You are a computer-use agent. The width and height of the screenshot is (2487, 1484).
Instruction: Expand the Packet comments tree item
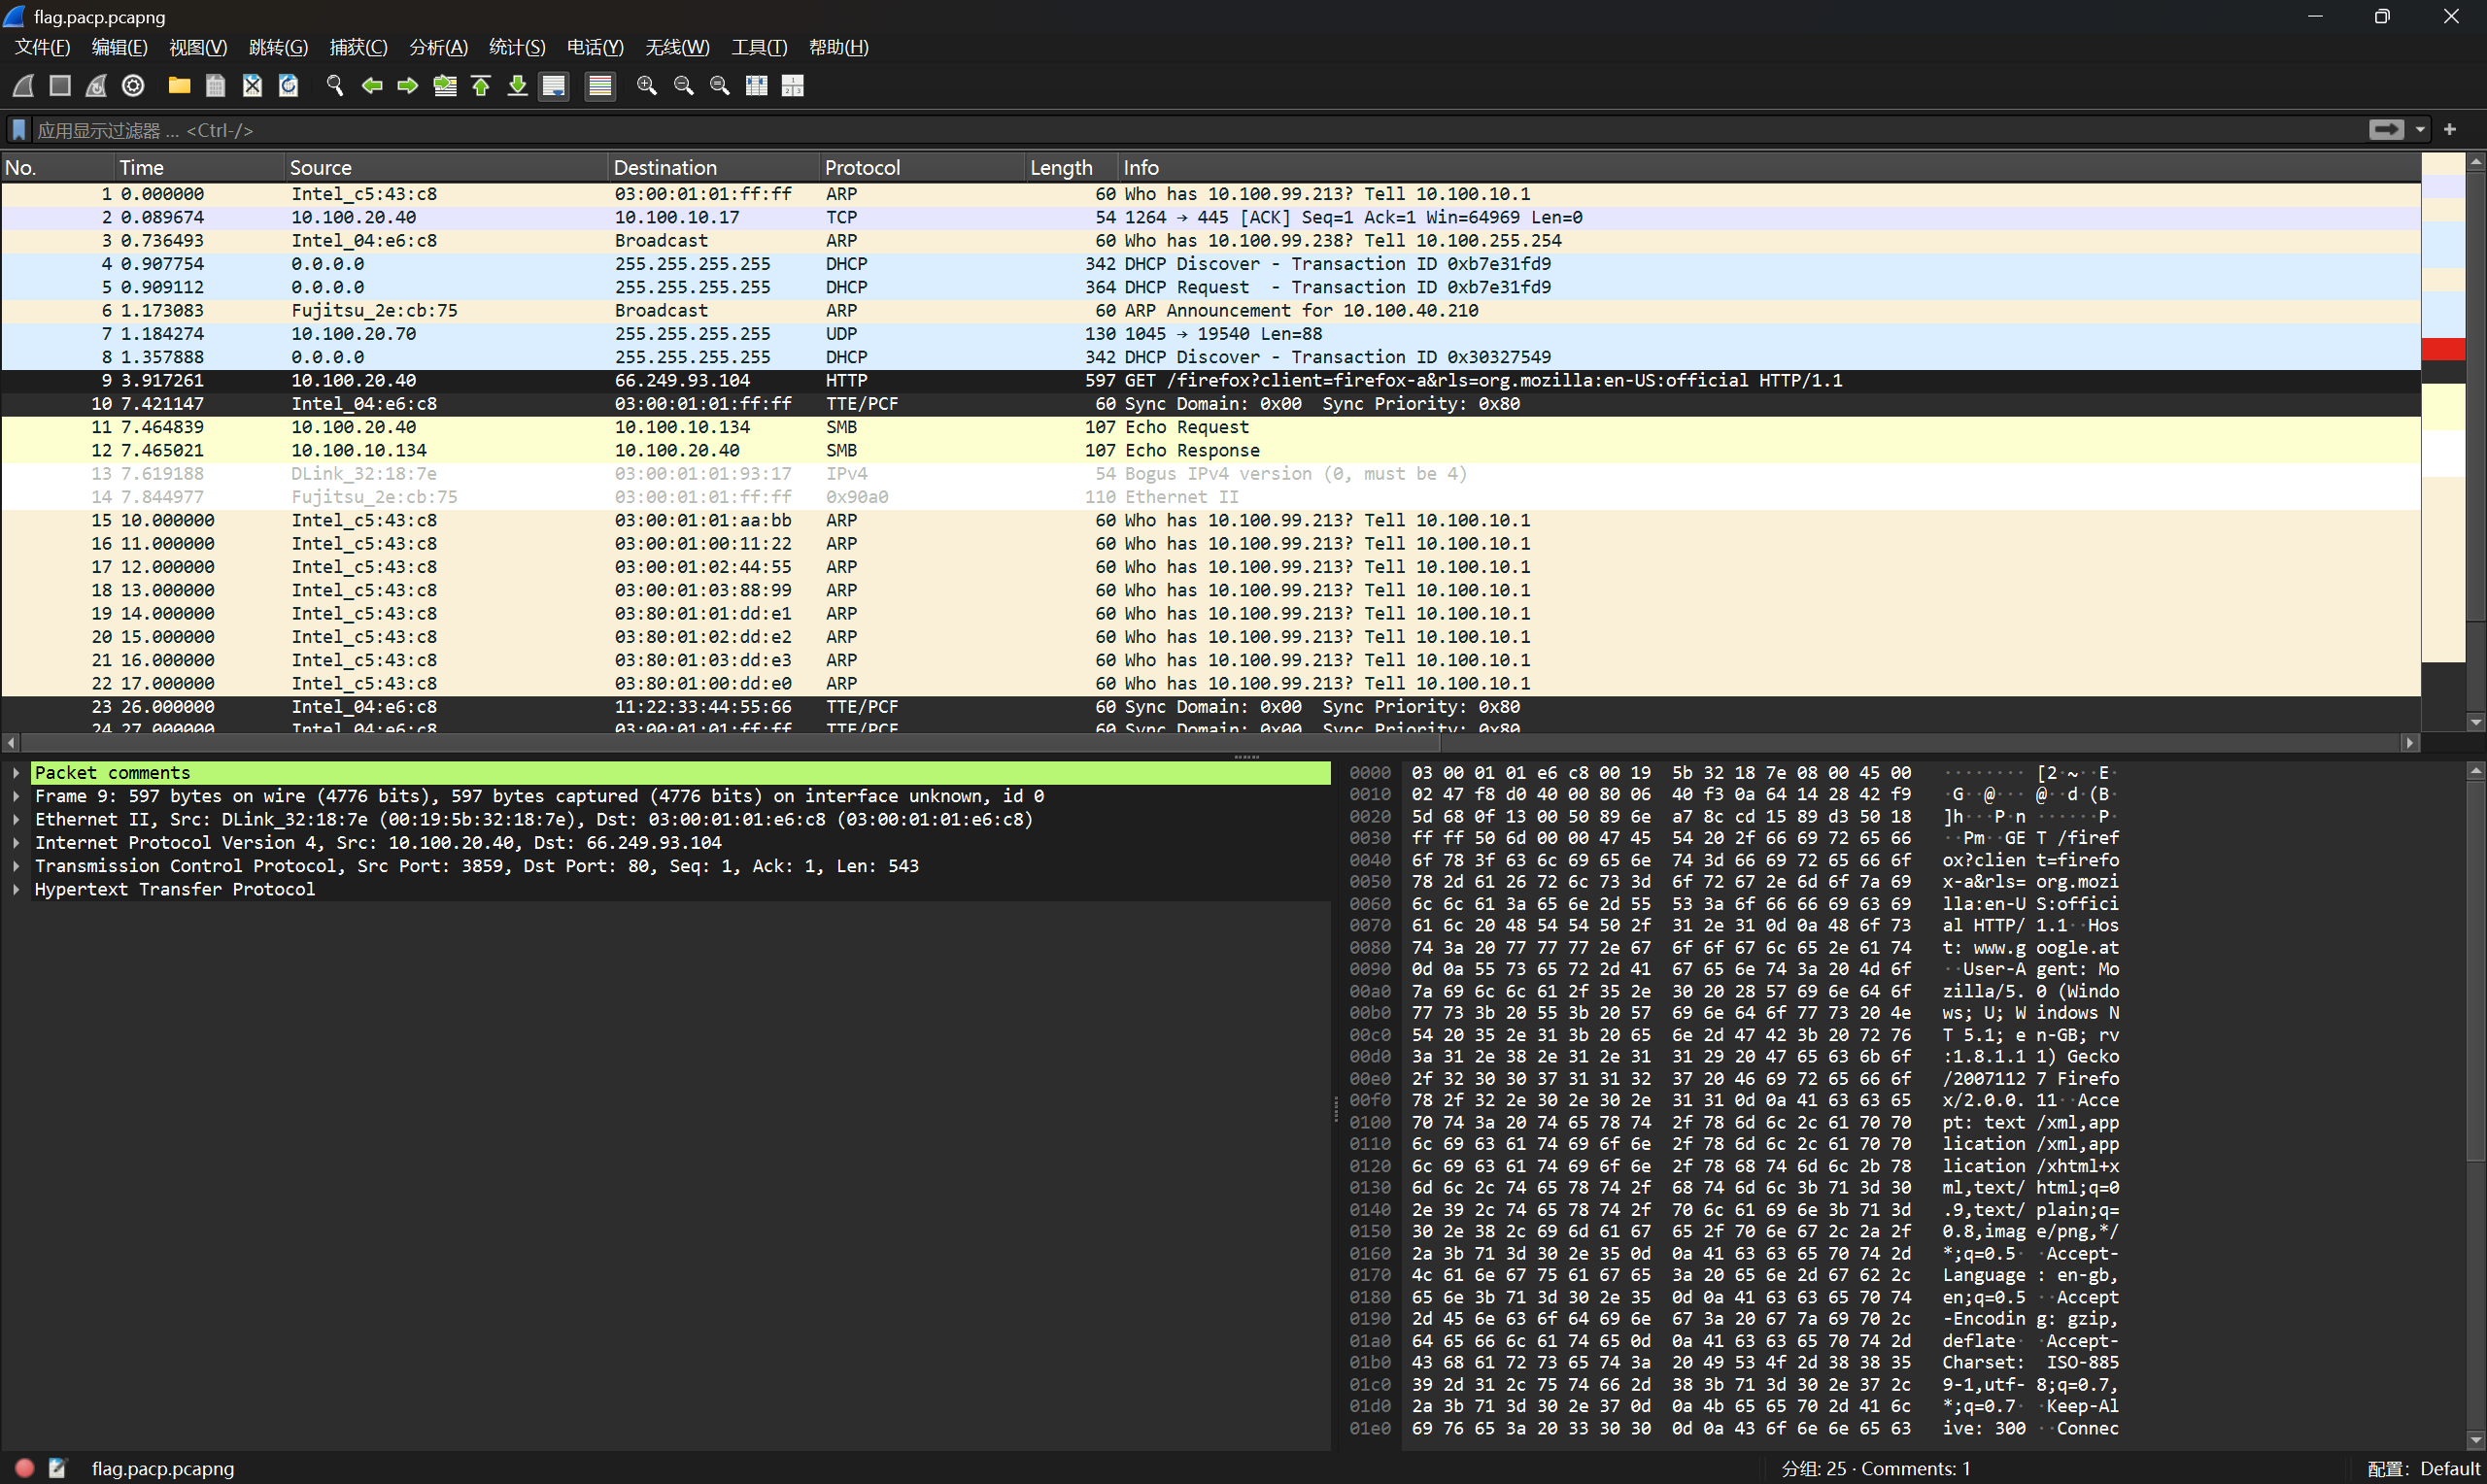pos(16,773)
